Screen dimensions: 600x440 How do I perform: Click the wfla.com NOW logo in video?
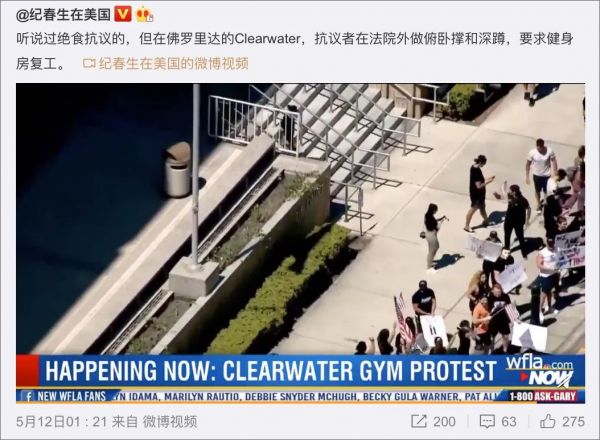[540, 371]
